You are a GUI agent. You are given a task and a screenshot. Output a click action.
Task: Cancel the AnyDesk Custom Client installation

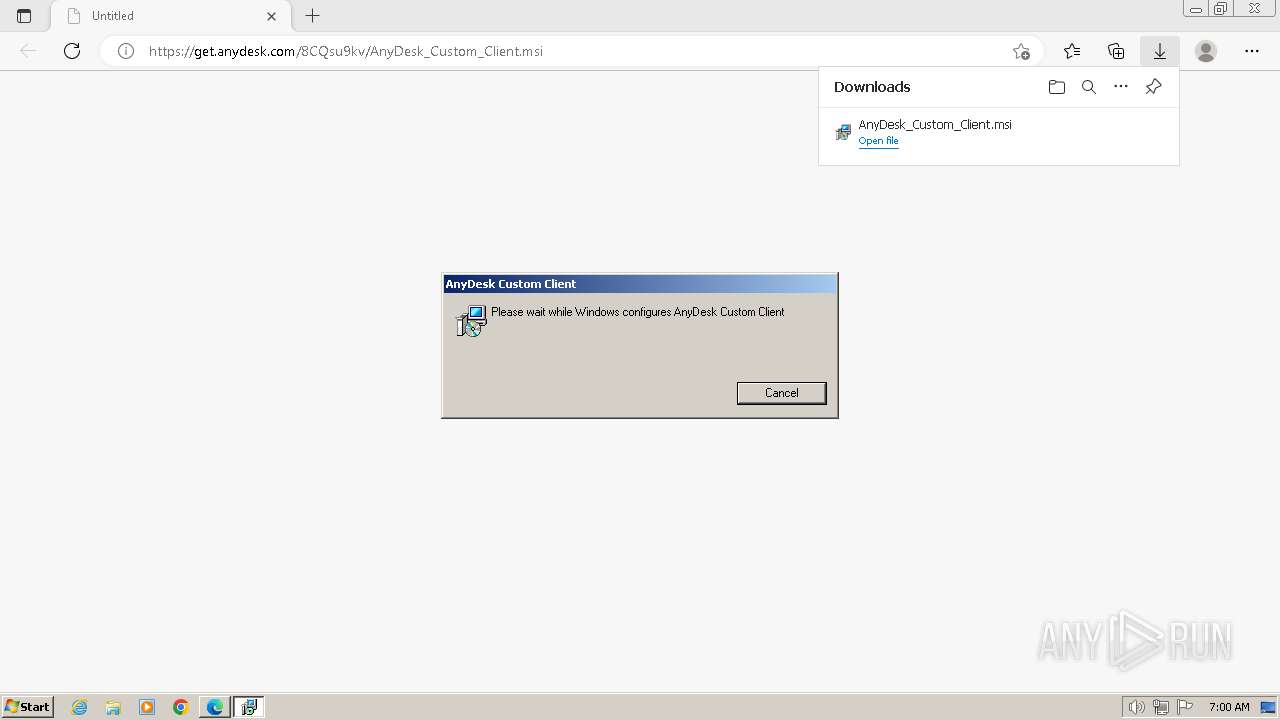coord(781,393)
